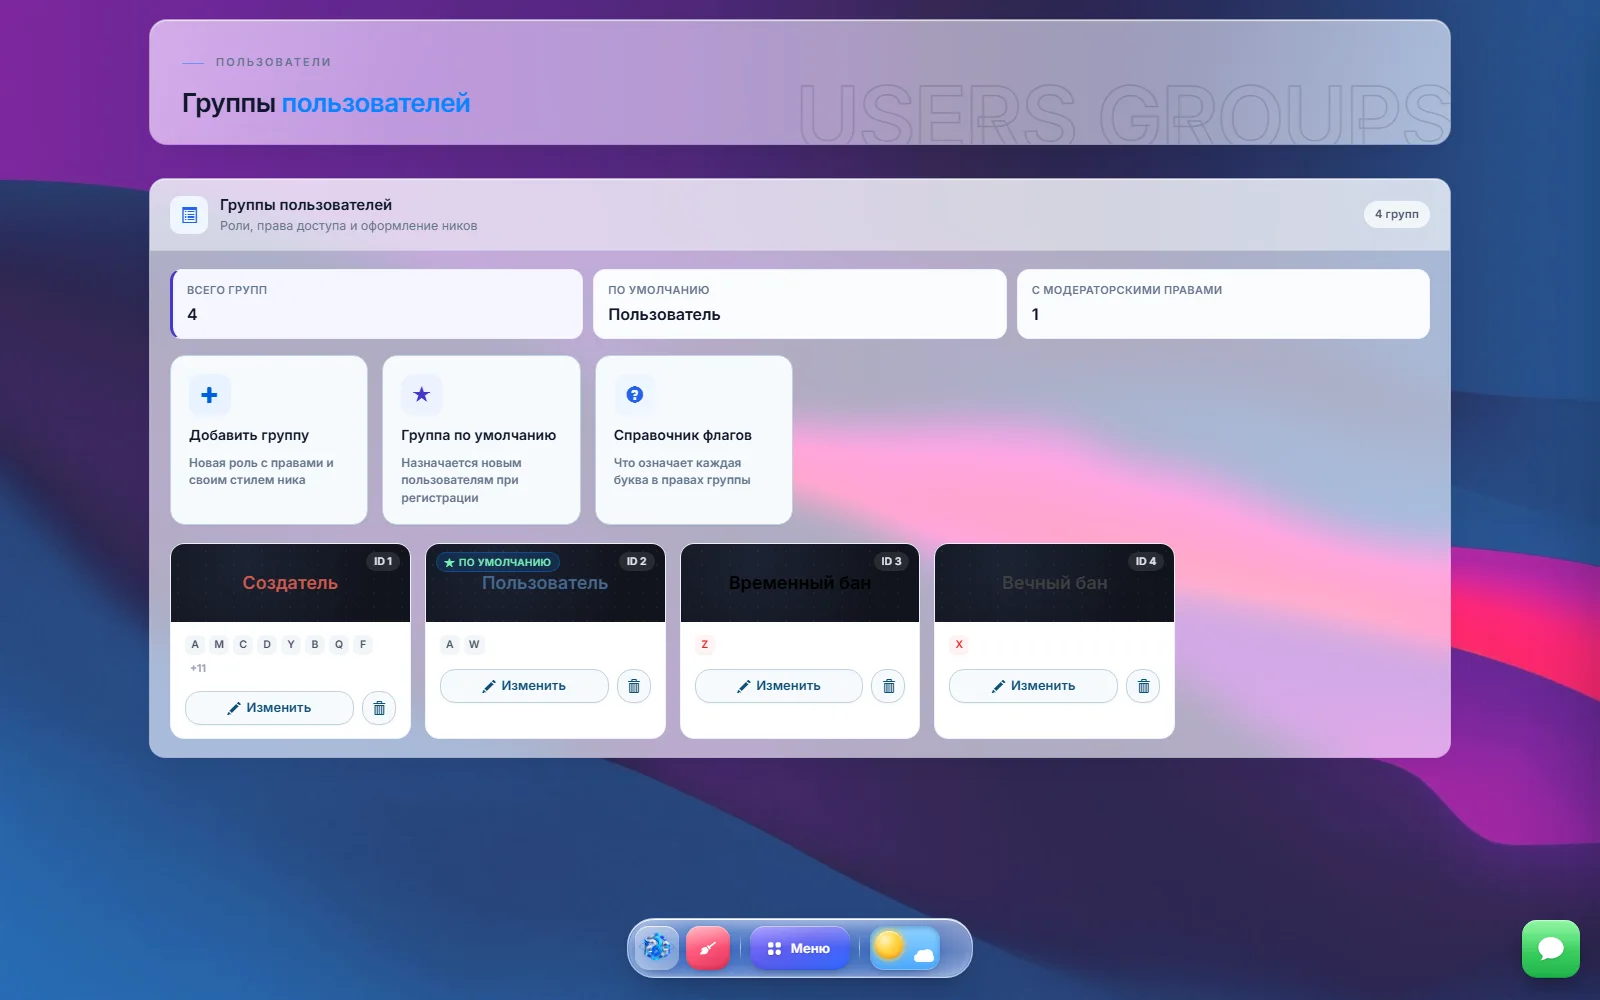Click the red X flag on Вечный бан card
The image size is (1600, 1000).
pos(959,644)
